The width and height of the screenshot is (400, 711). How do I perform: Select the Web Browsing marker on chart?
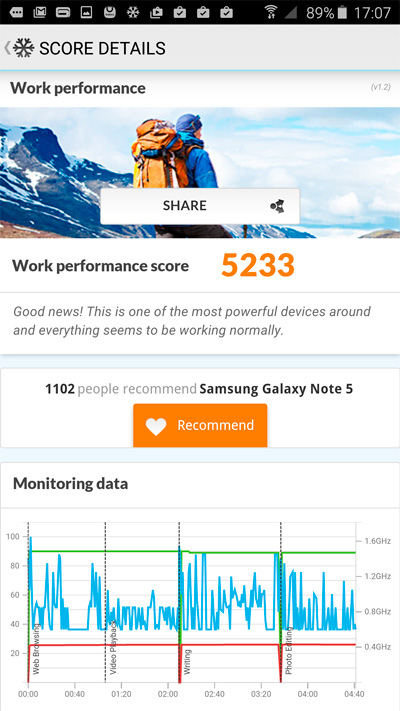[x=36, y=649]
